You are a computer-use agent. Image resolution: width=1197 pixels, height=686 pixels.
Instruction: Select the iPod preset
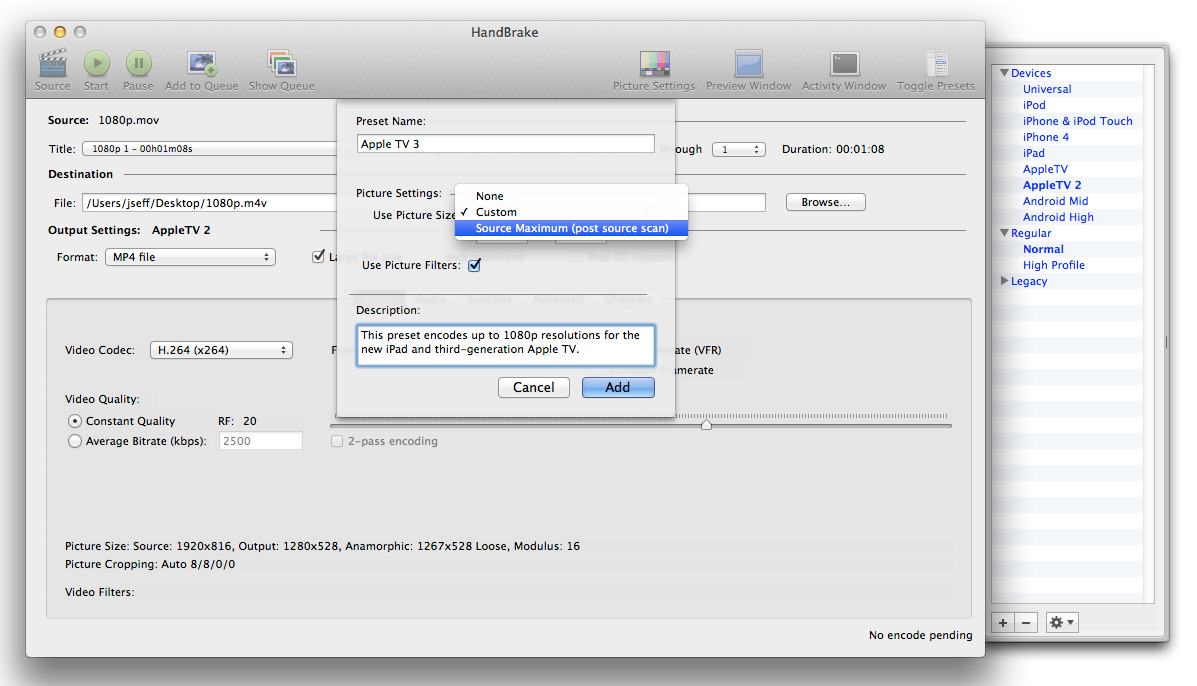(x=1034, y=105)
